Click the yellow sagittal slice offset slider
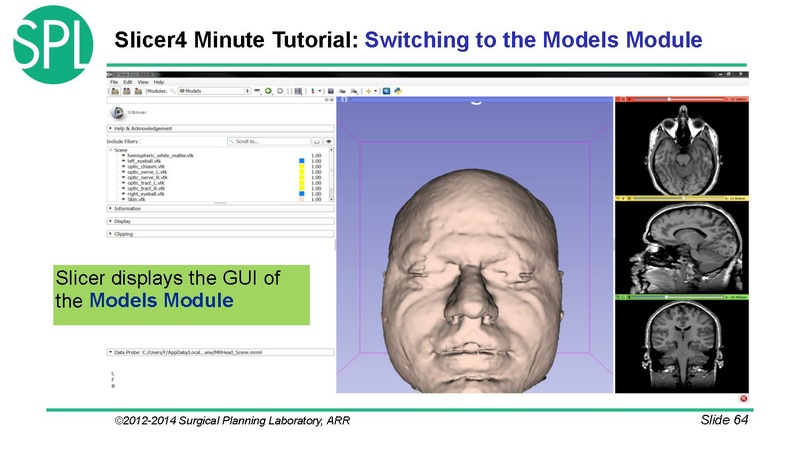800x450 pixels. [679, 198]
